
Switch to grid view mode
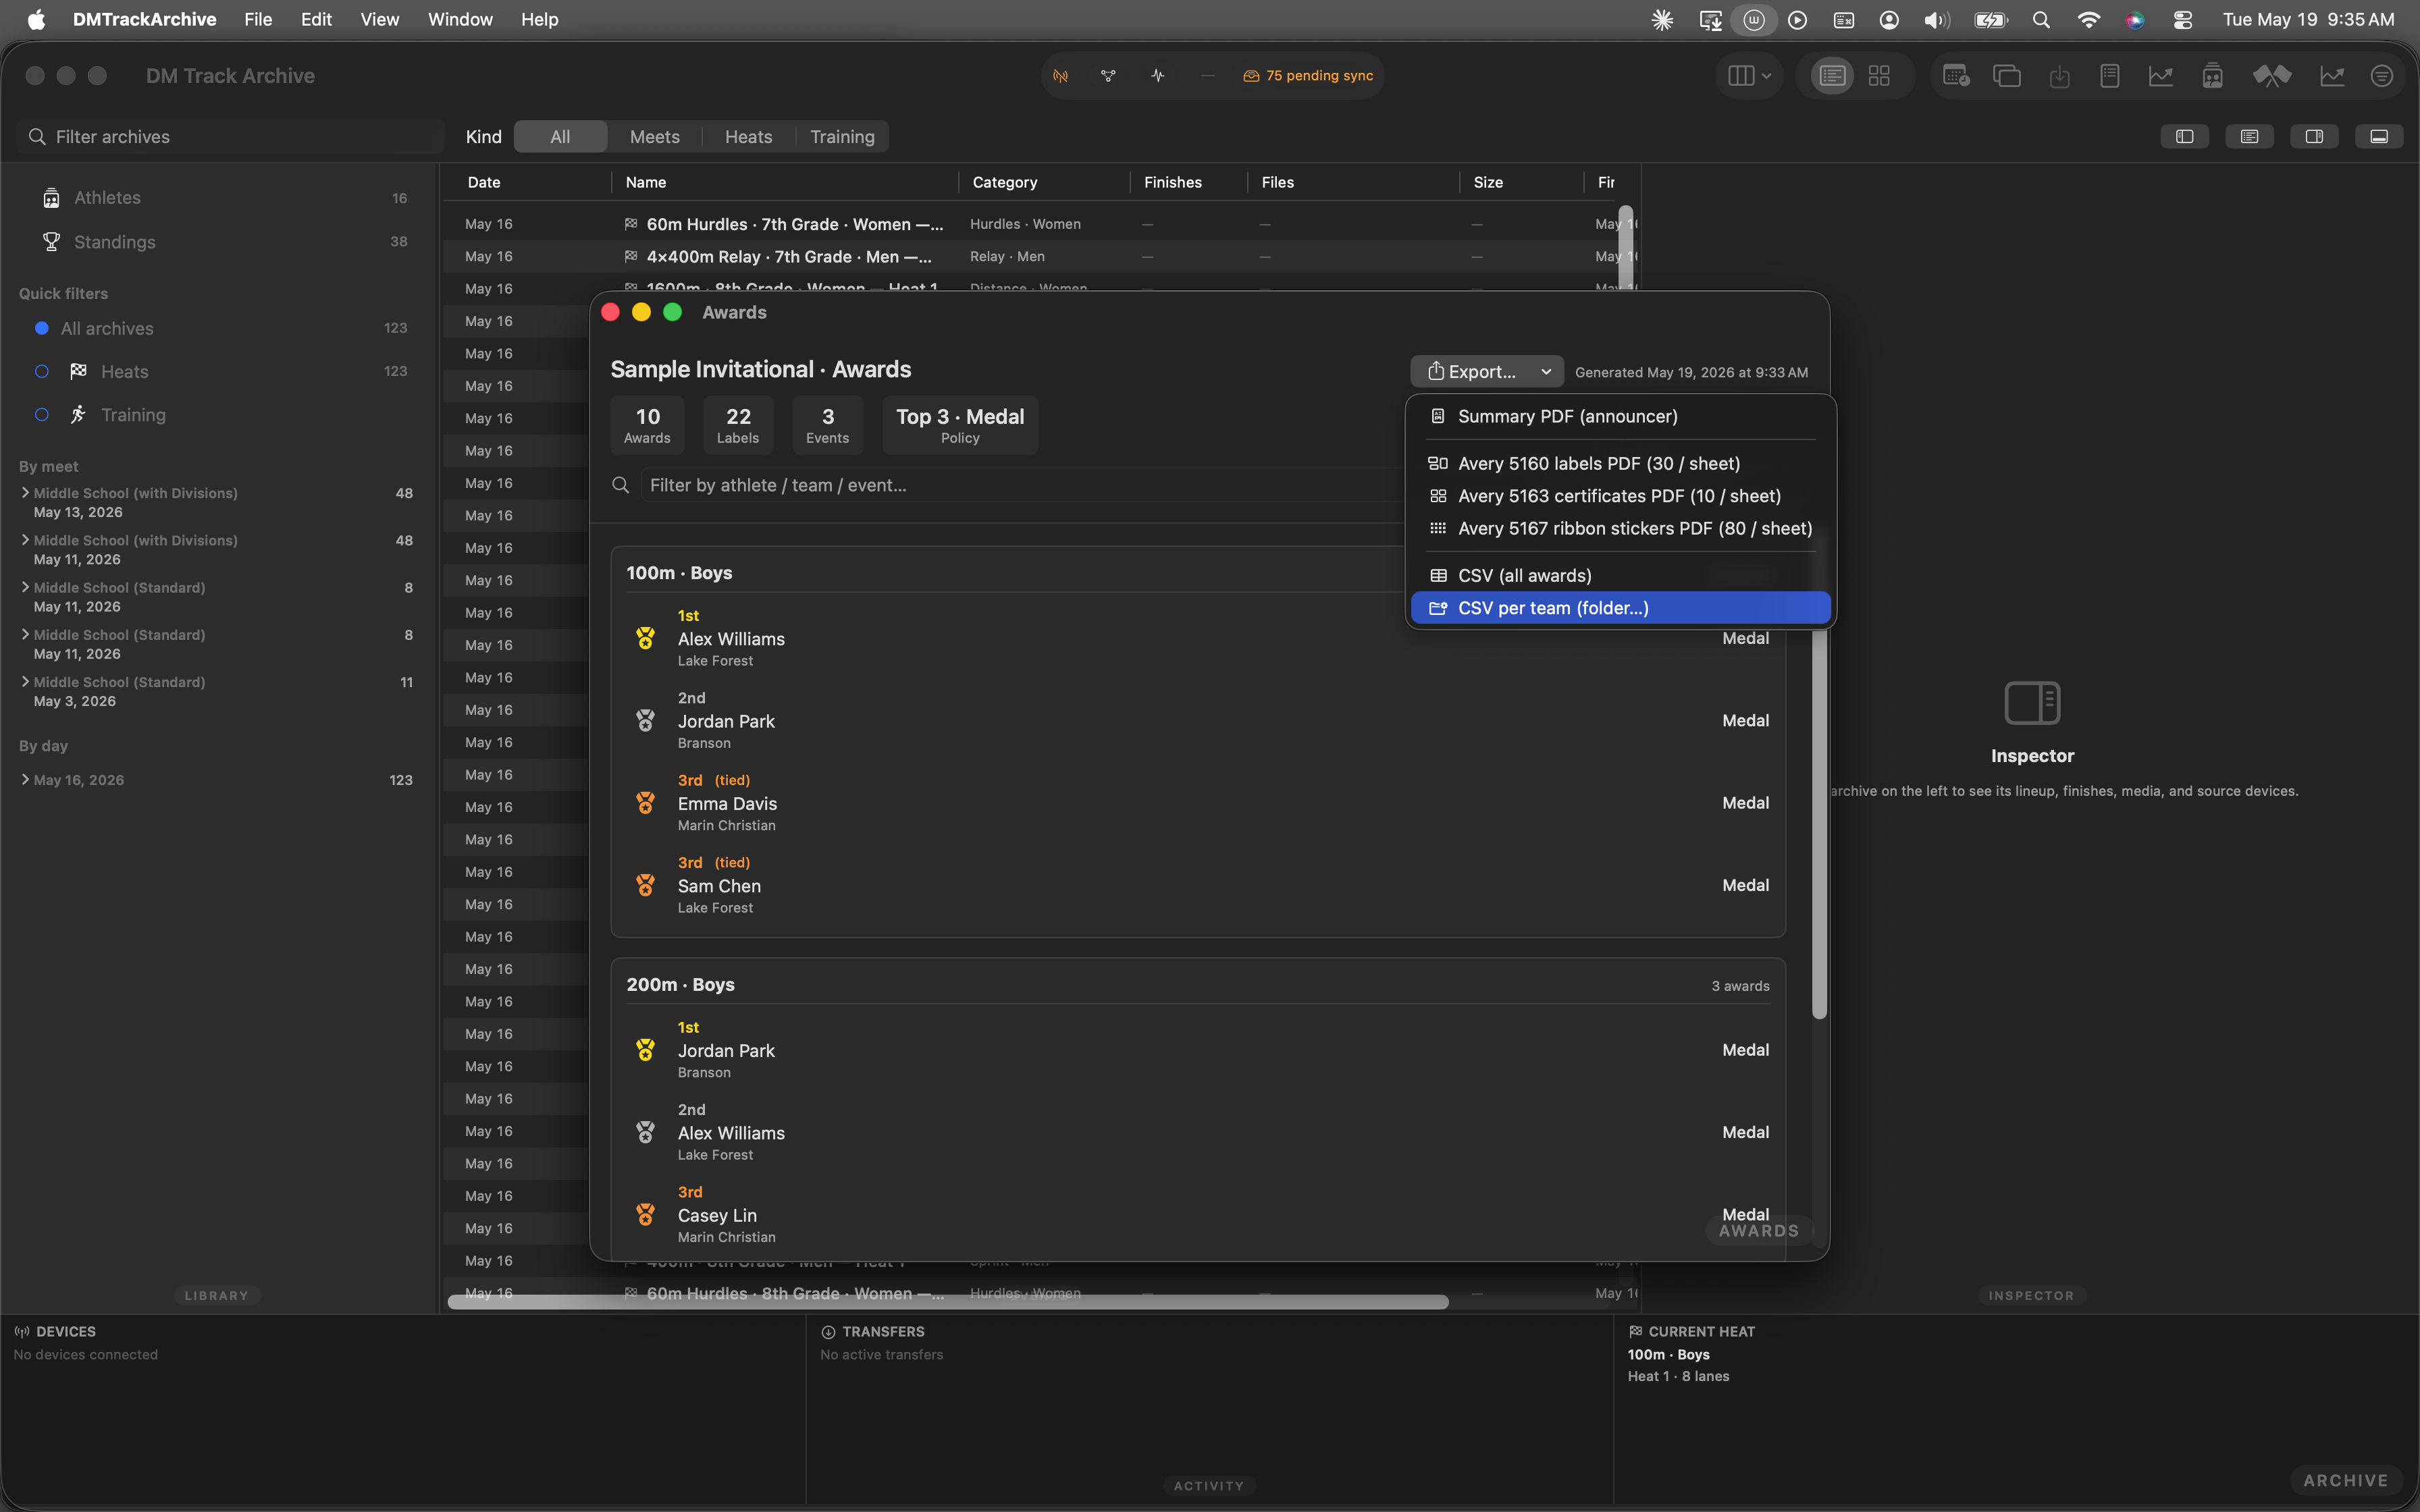pyautogui.click(x=1879, y=76)
